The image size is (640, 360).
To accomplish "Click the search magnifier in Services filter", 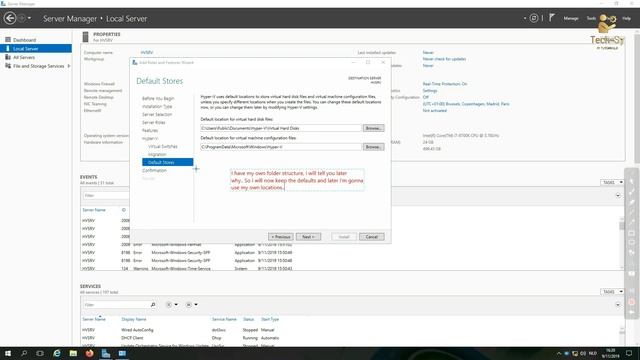I will coord(153,304).
